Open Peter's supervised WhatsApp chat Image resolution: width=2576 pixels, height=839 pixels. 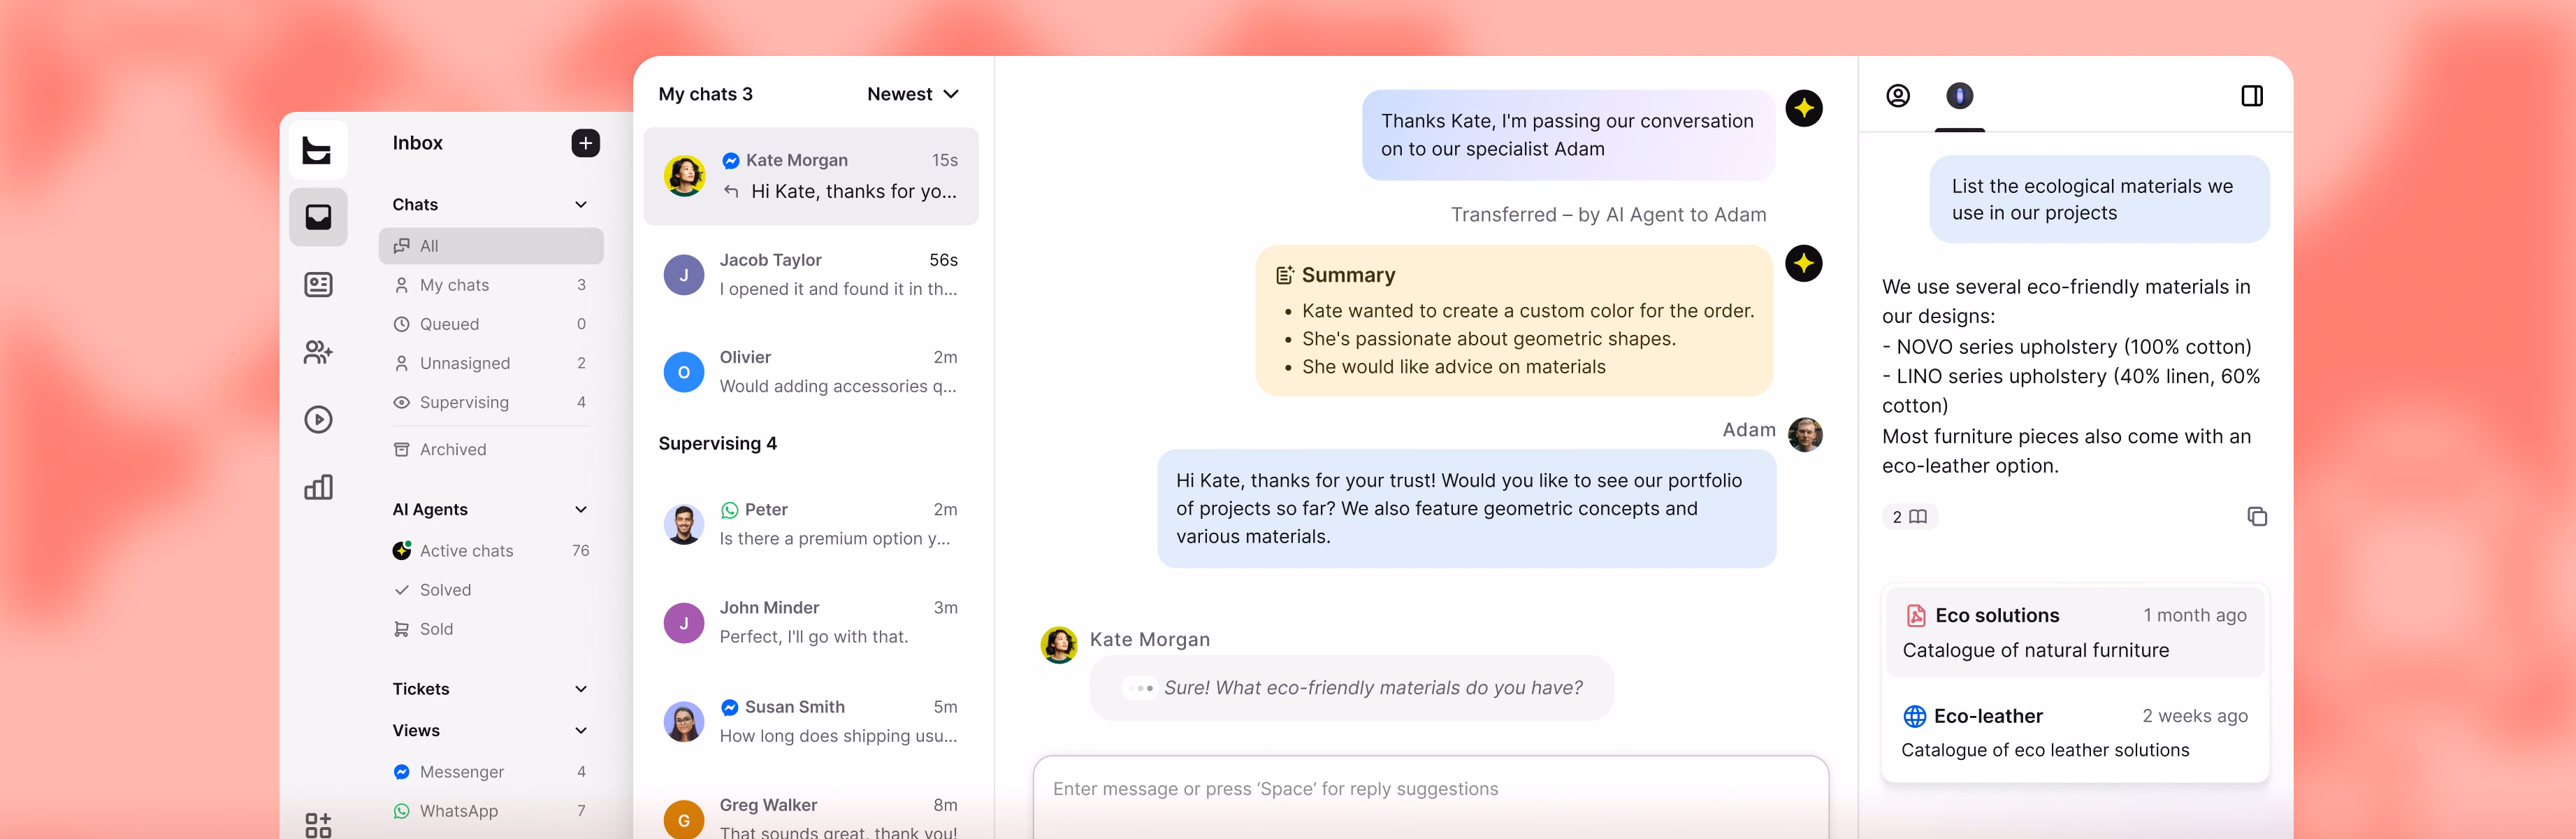(x=811, y=524)
